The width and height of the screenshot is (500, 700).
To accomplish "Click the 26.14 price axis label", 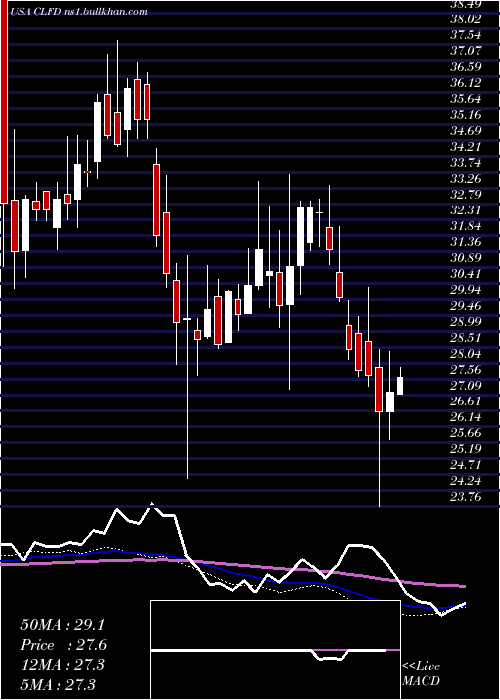I will 466,417.
